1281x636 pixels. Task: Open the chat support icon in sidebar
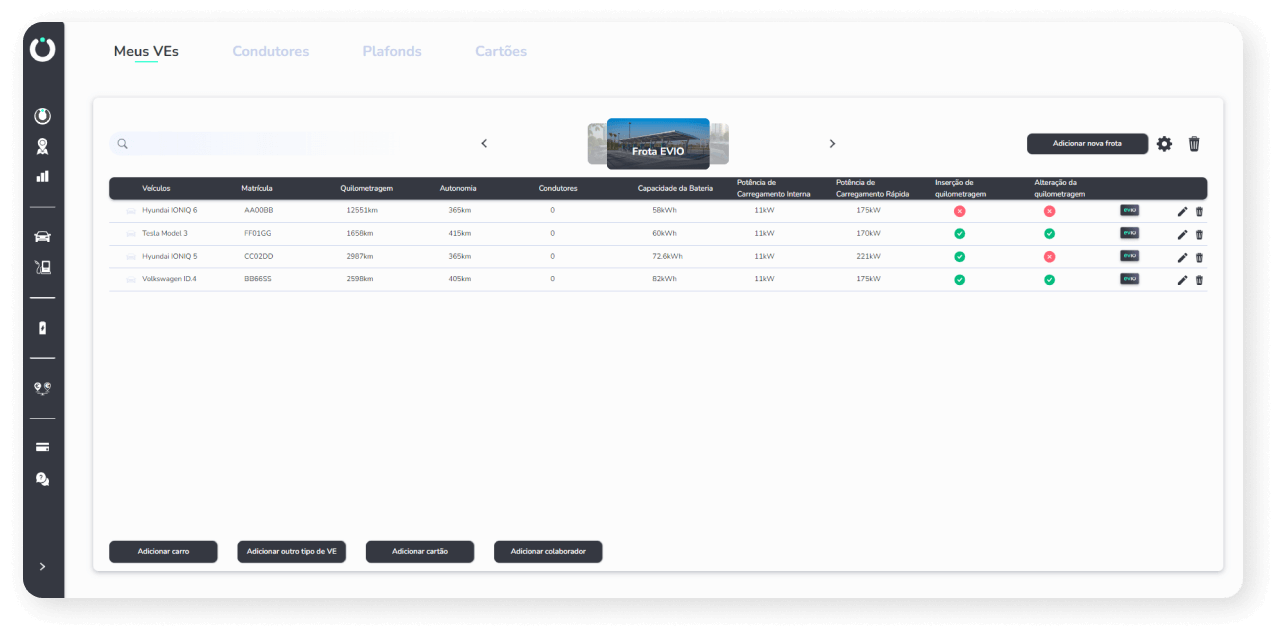[42, 479]
